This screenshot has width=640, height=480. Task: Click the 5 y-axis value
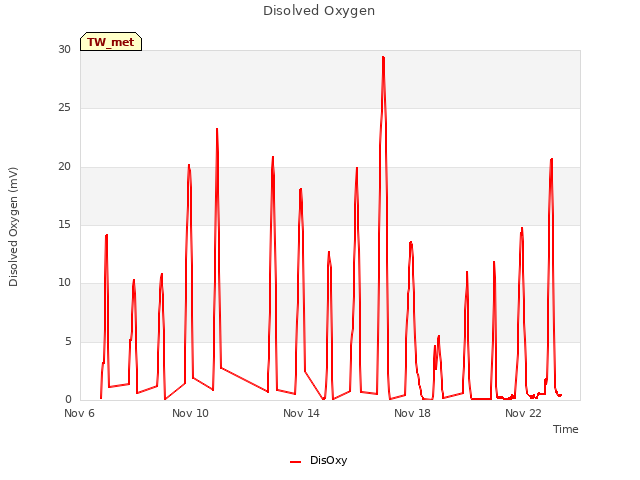68,341
